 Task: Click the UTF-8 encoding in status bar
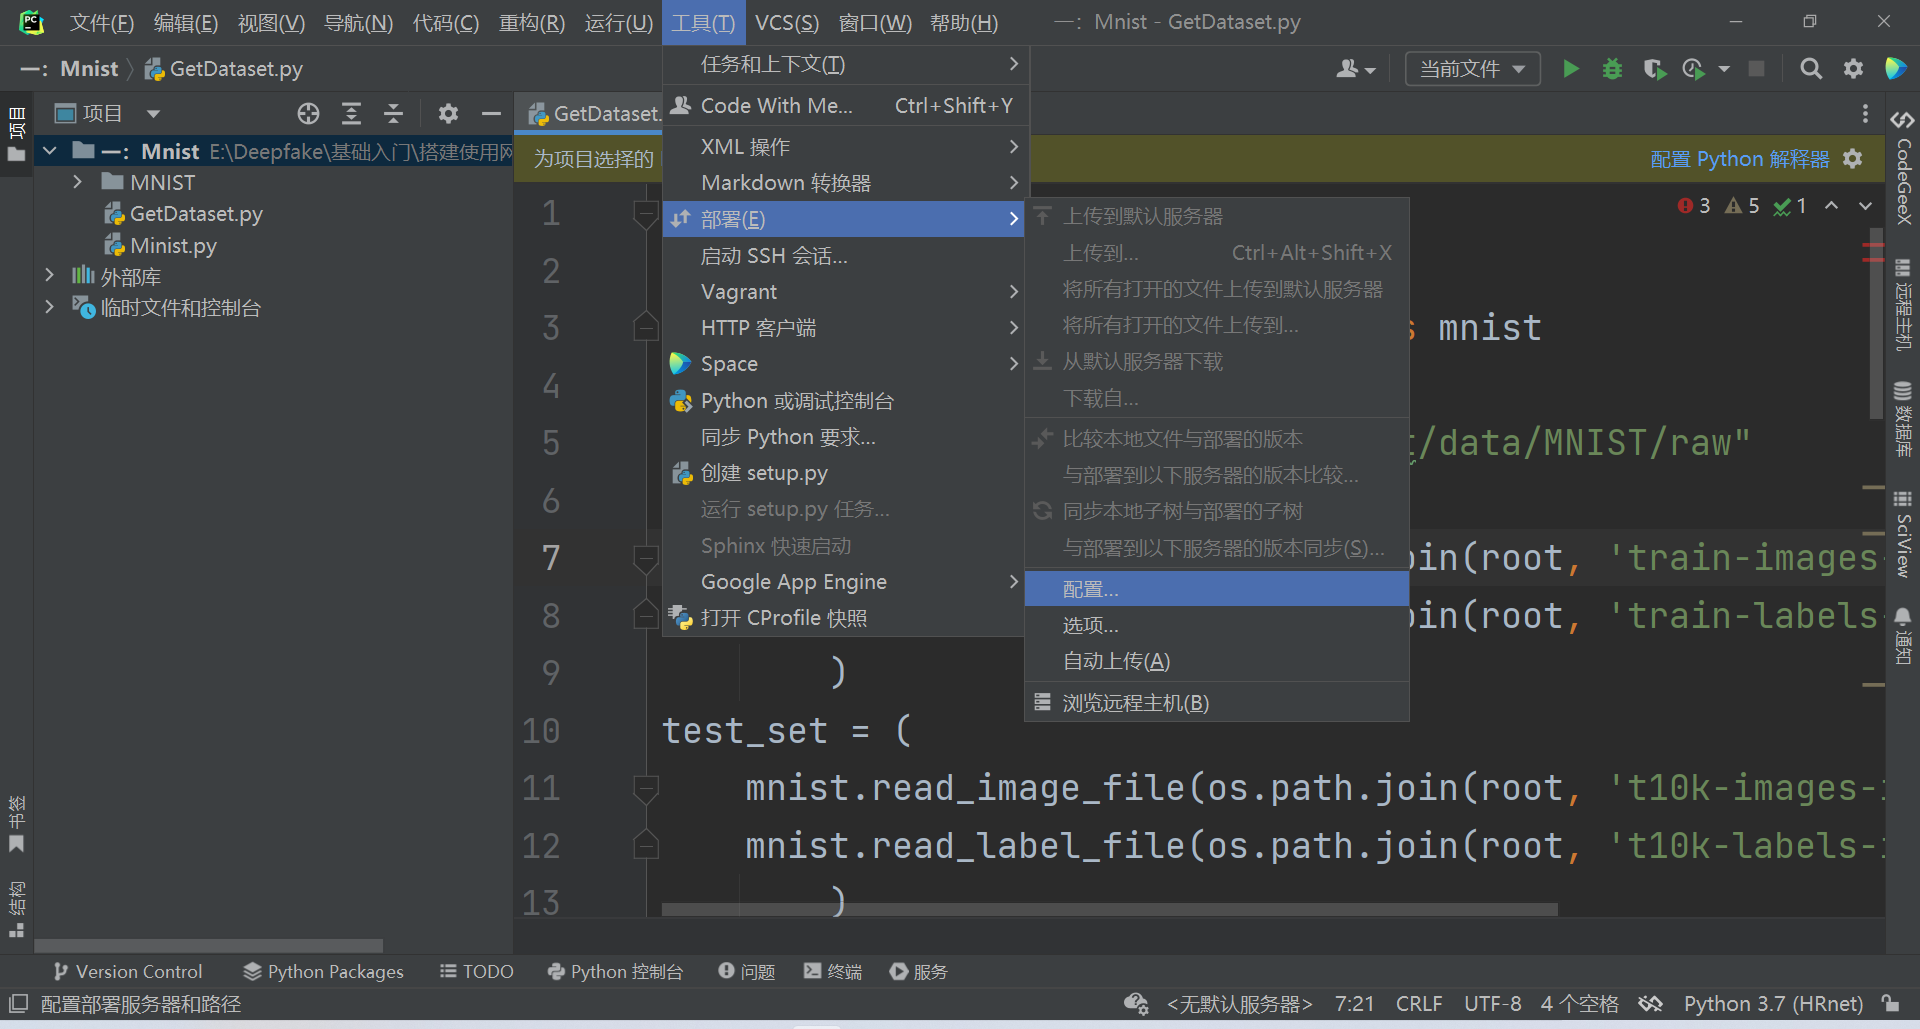(x=1492, y=1003)
